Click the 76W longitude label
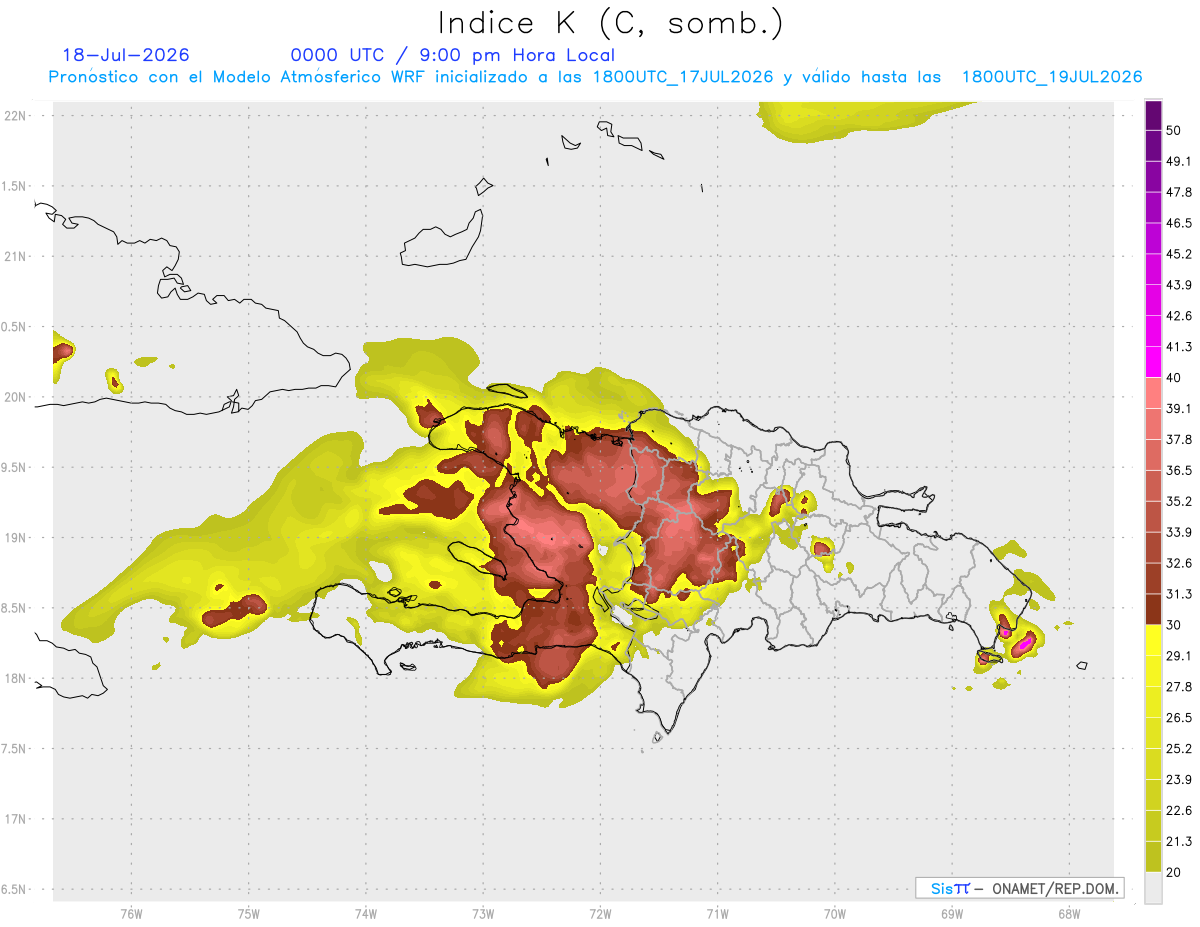This screenshot has height=927, width=1200. [132, 913]
